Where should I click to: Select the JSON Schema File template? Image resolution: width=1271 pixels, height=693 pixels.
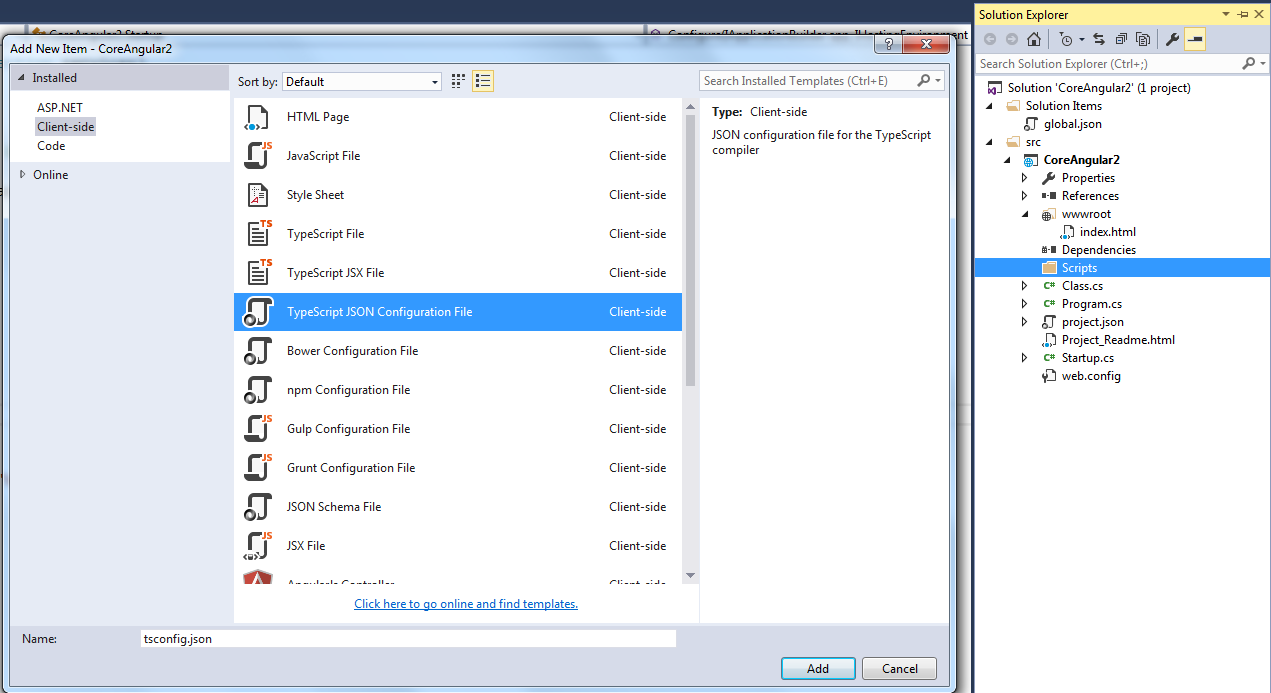(332, 506)
